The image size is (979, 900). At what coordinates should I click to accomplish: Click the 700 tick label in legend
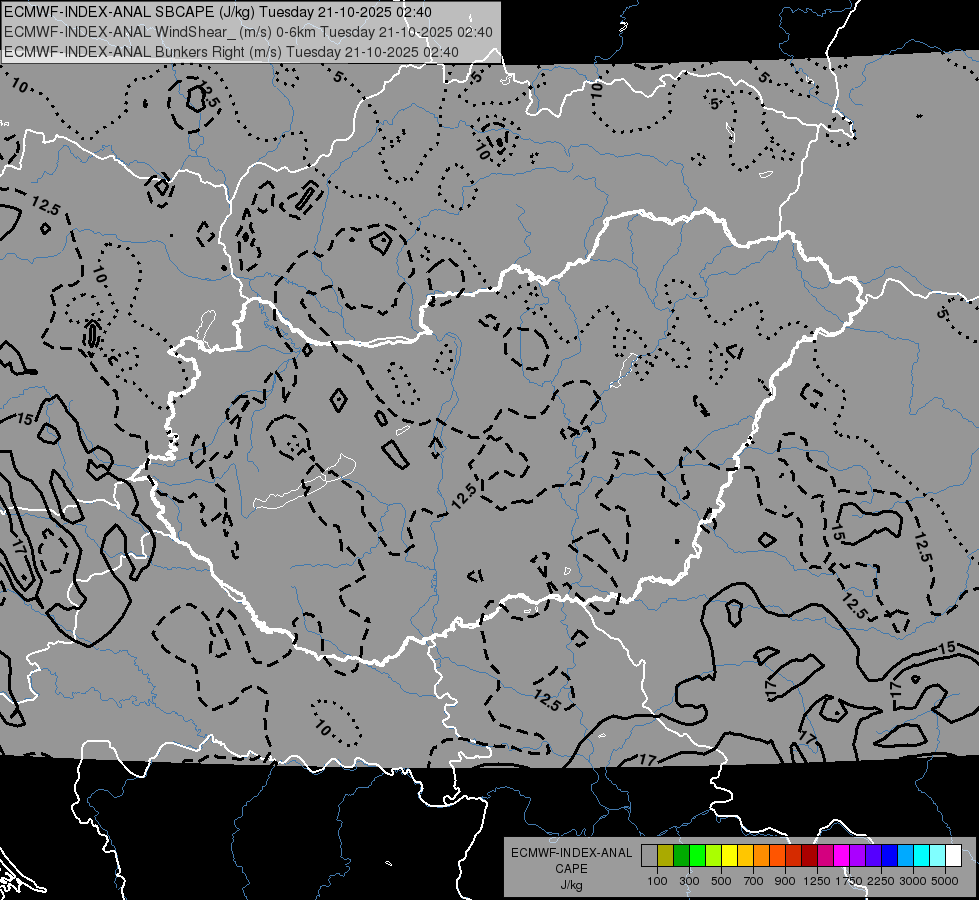tap(754, 881)
